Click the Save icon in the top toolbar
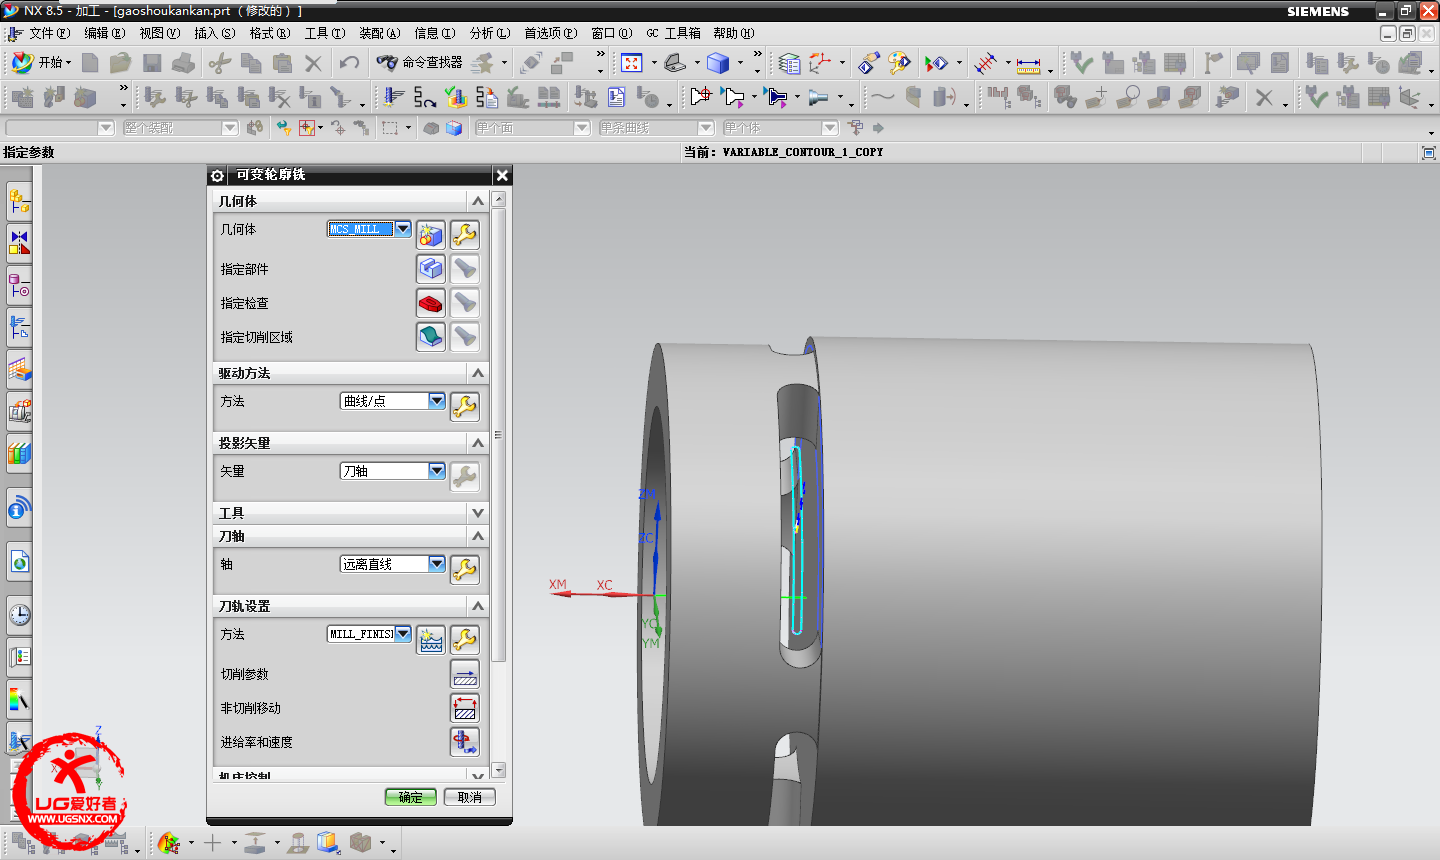This screenshot has height=860, width=1440. pyautogui.click(x=152, y=63)
